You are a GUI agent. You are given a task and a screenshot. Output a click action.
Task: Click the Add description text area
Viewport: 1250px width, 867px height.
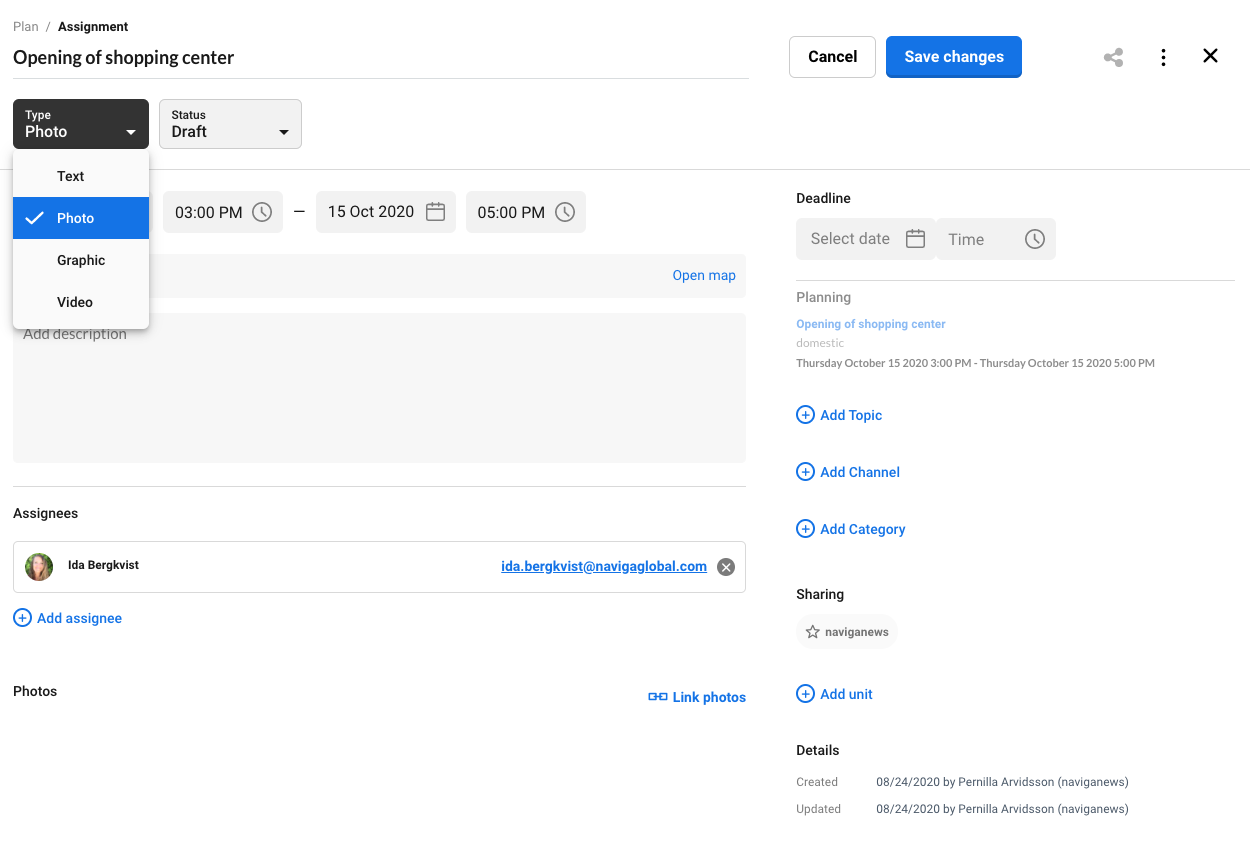[400, 400]
